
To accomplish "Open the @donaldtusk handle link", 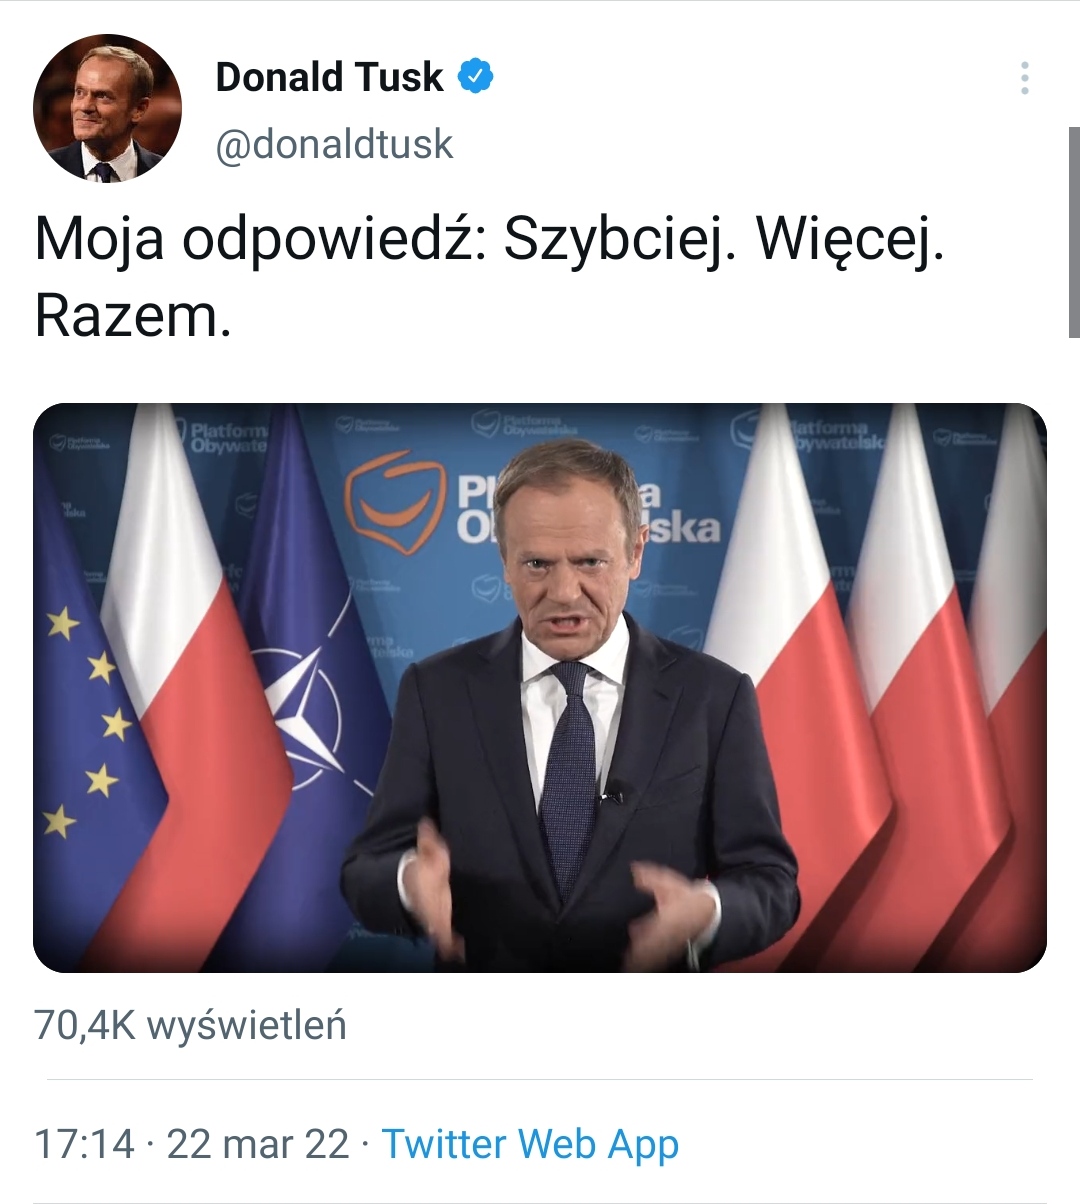I will click(334, 144).
